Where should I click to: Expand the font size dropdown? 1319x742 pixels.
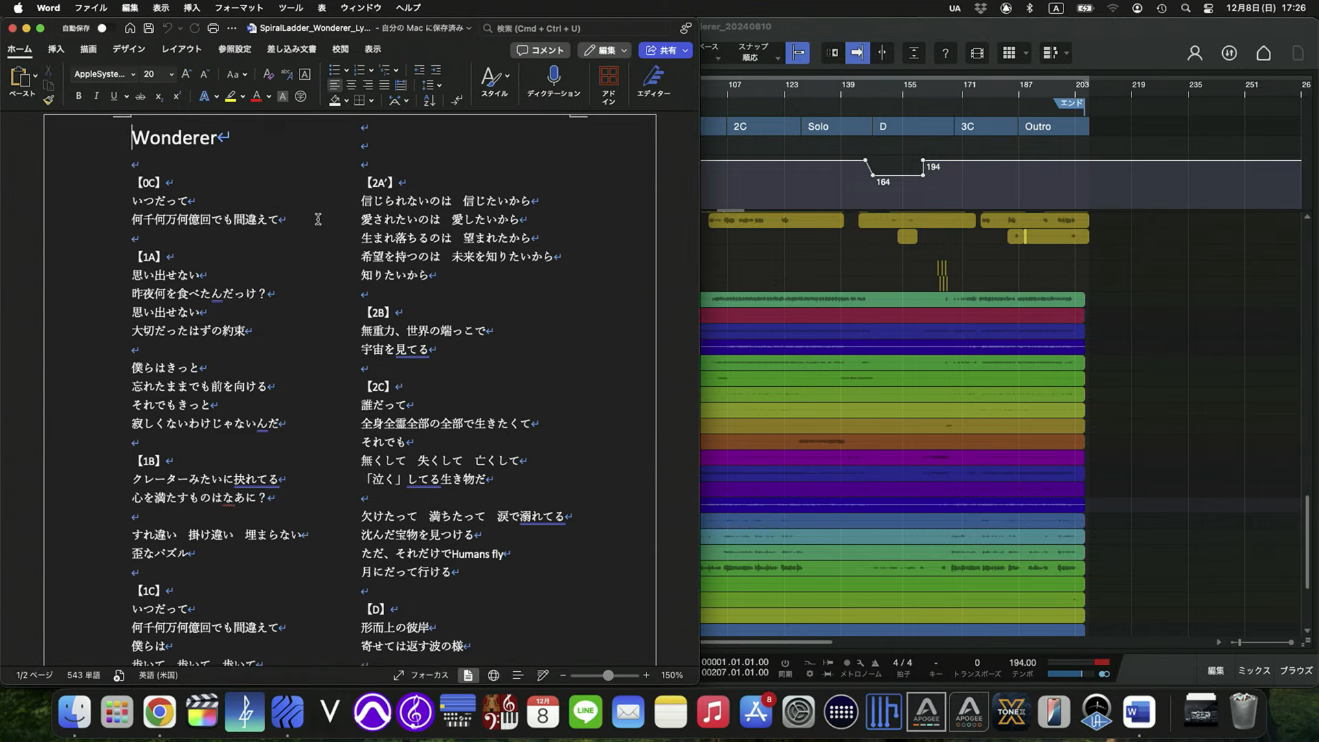[x=171, y=74]
